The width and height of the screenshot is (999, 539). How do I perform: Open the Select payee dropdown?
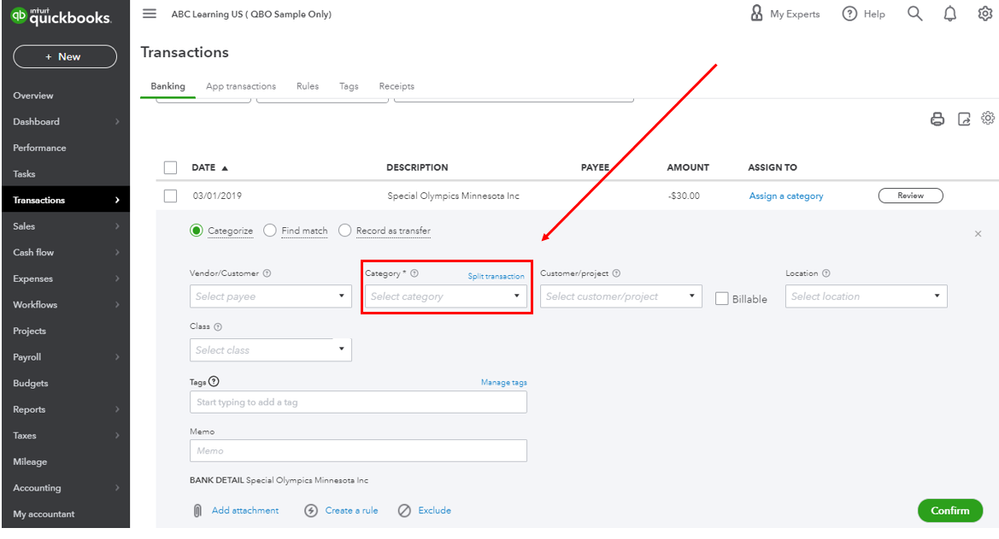[x=270, y=296]
